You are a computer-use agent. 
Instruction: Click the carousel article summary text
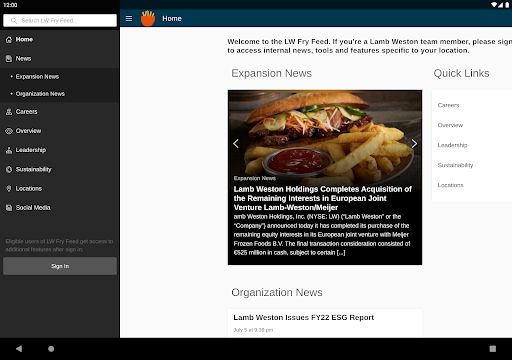click(322, 235)
